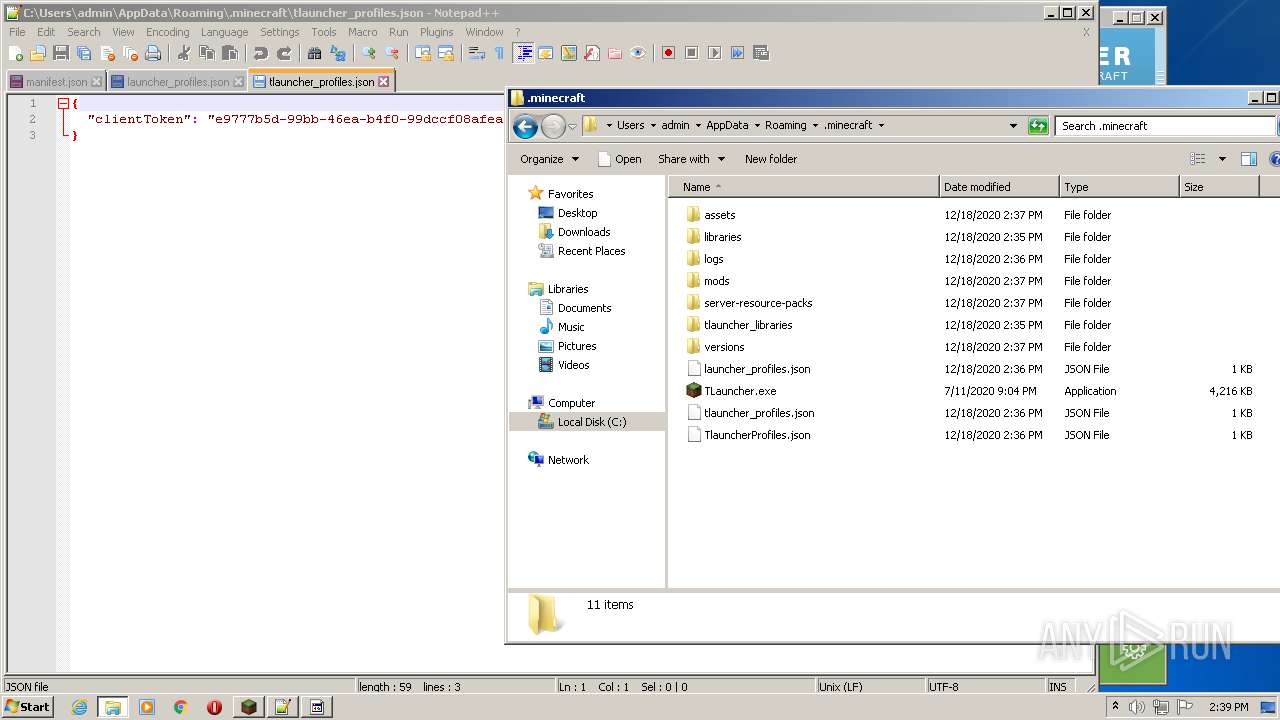
Task: Click the New folder button
Action: click(771, 159)
